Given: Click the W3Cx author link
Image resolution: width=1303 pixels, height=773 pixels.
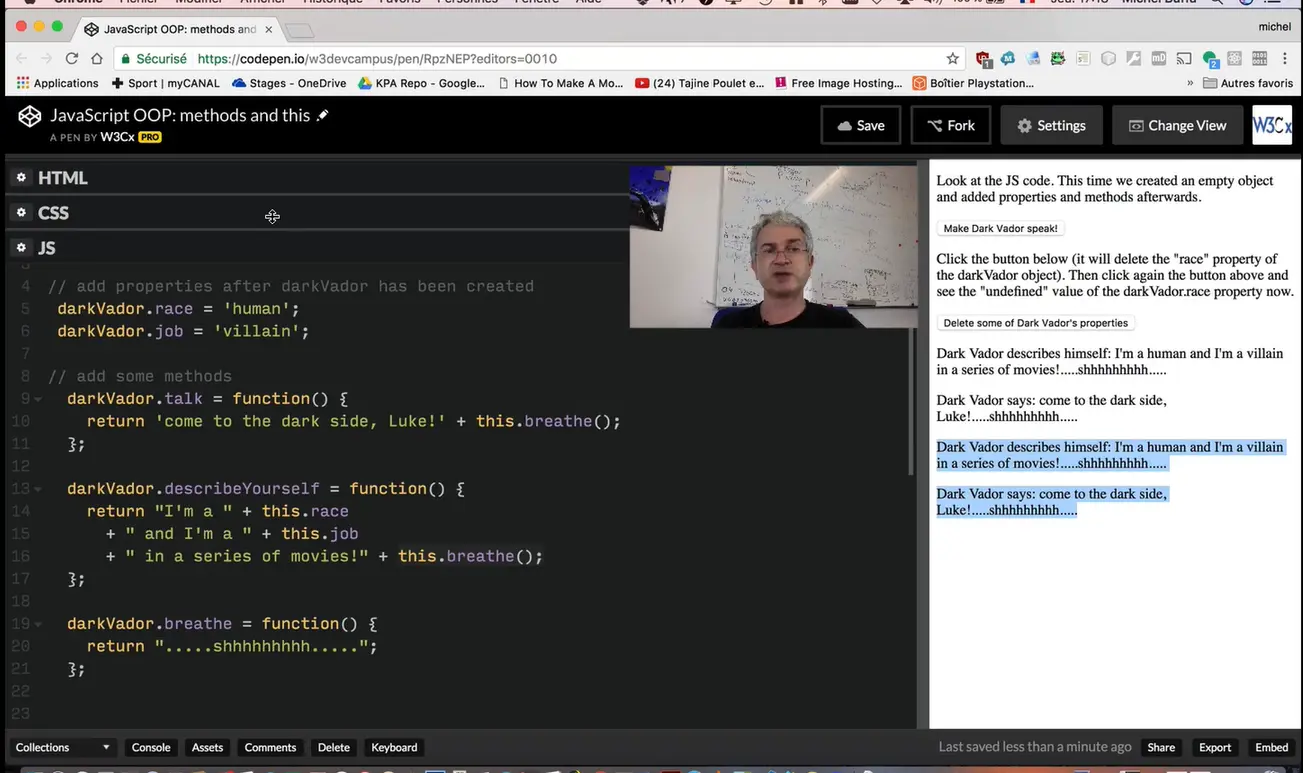Looking at the screenshot, I should pyautogui.click(x=118, y=137).
